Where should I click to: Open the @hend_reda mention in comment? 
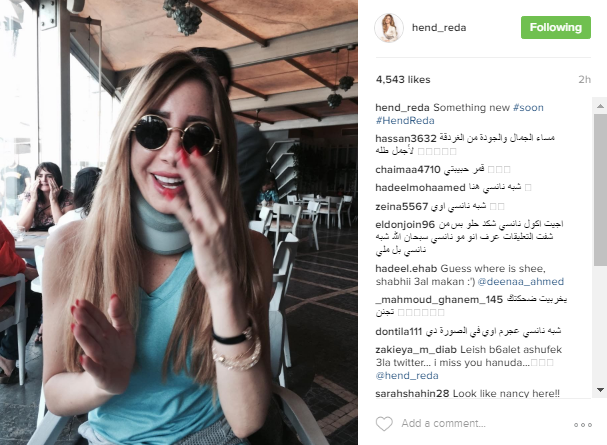click(x=407, y=376)
